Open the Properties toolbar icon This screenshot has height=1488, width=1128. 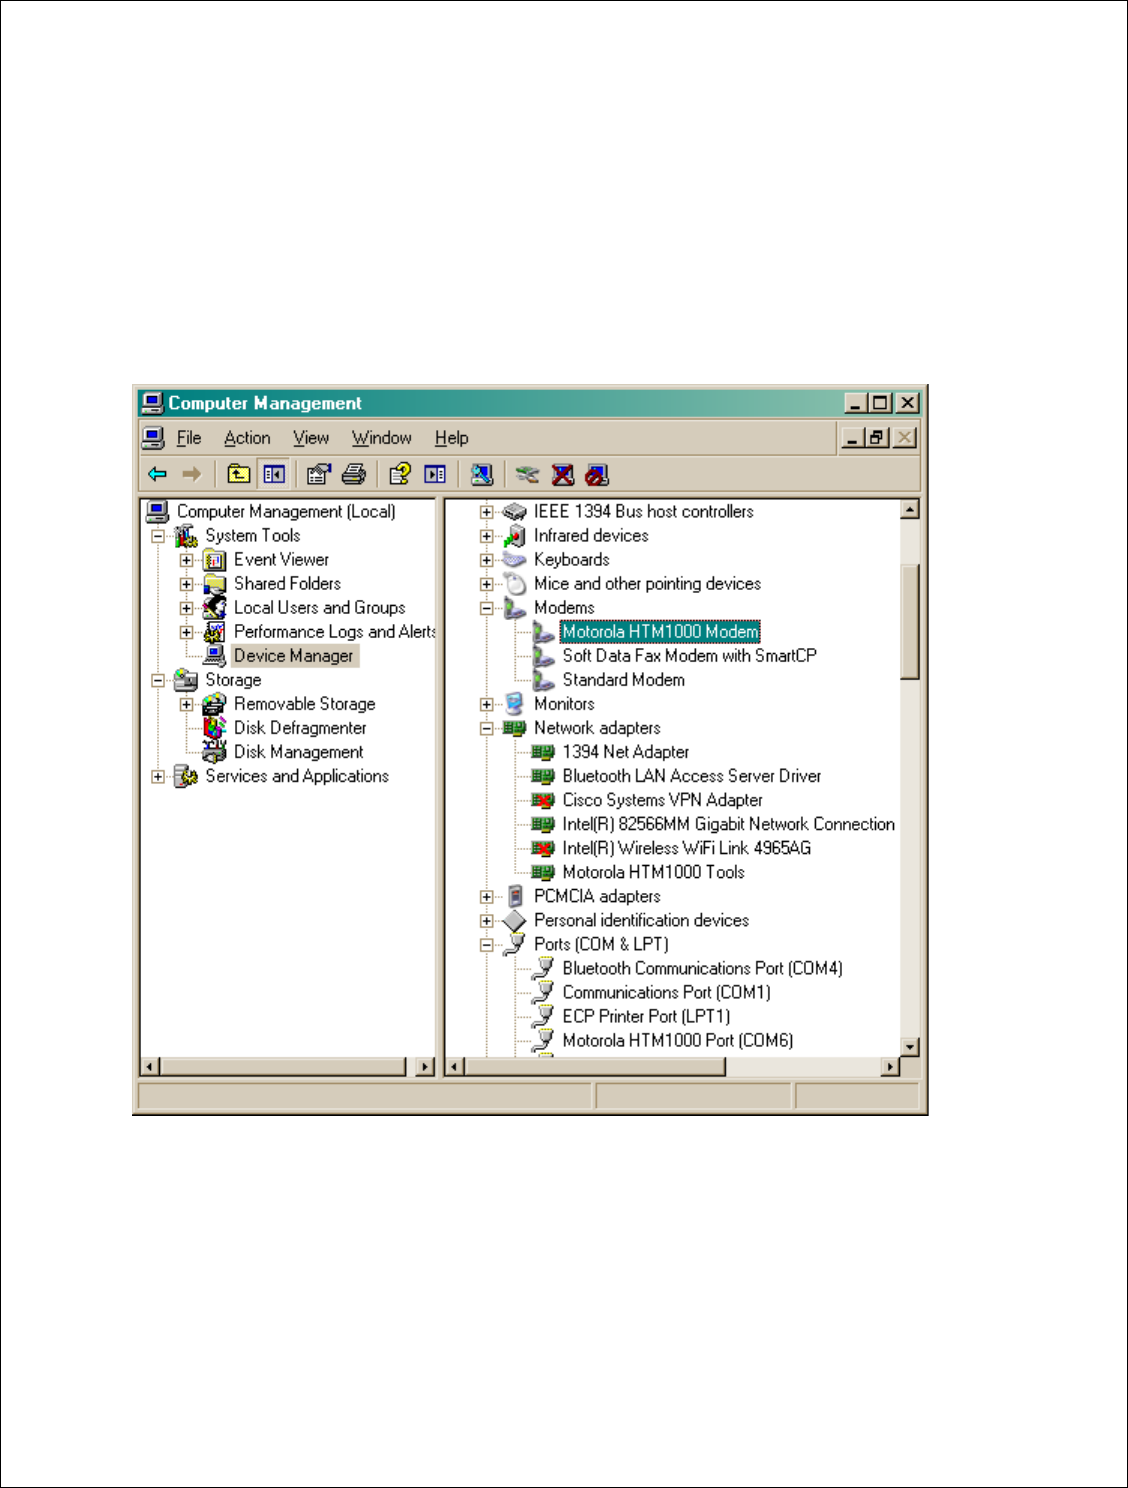[x=319, y=474]
